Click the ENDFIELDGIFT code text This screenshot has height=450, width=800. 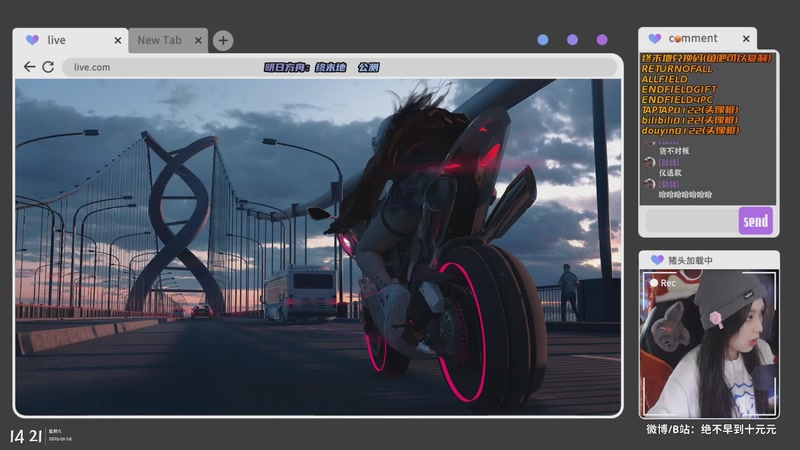click(679, 89)
